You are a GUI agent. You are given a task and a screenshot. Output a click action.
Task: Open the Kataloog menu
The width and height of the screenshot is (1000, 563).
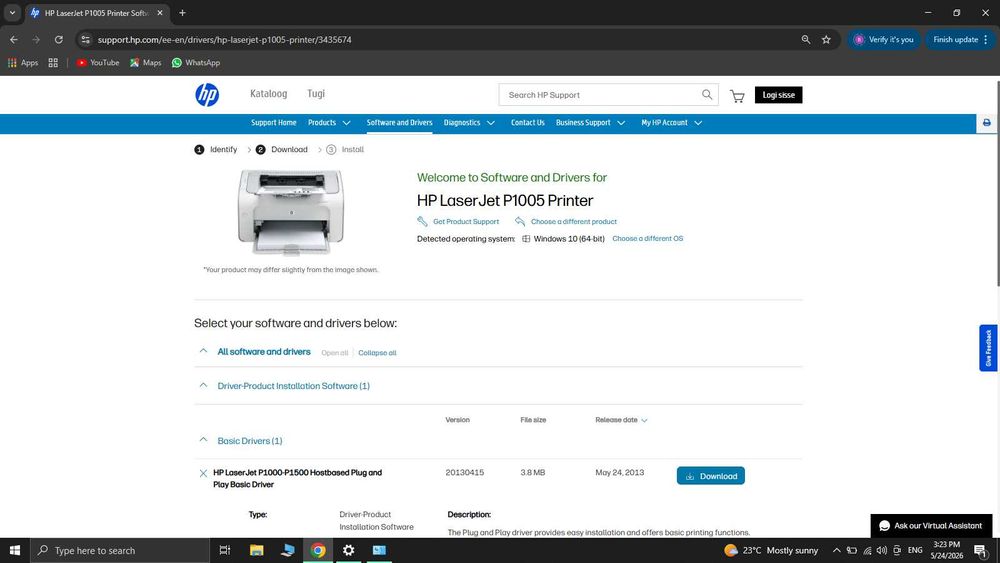(x=268, y=94)
